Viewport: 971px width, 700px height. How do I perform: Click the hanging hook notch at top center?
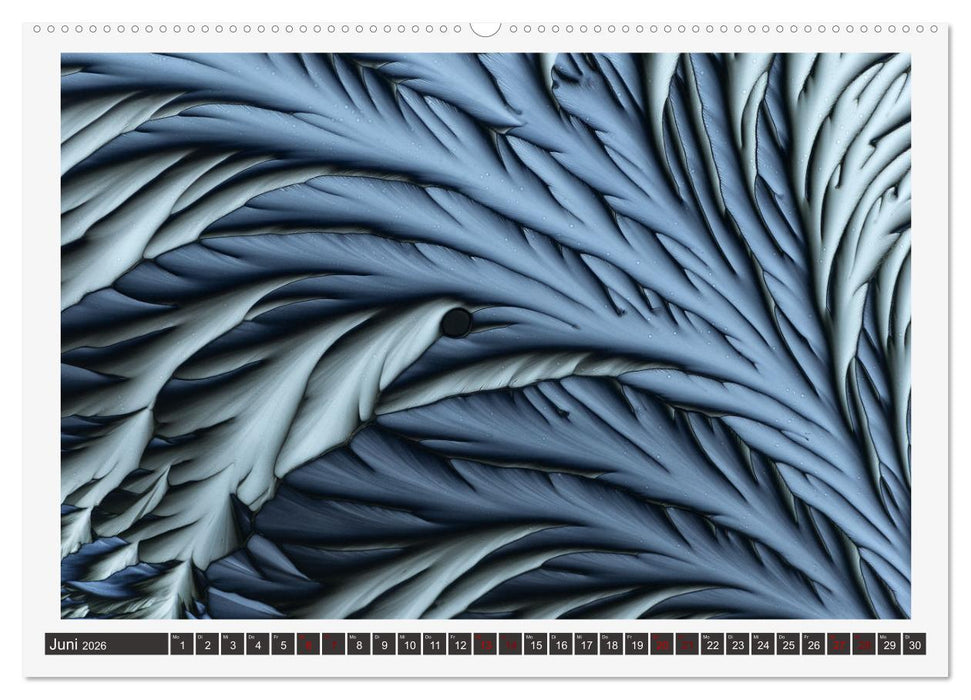485,29
